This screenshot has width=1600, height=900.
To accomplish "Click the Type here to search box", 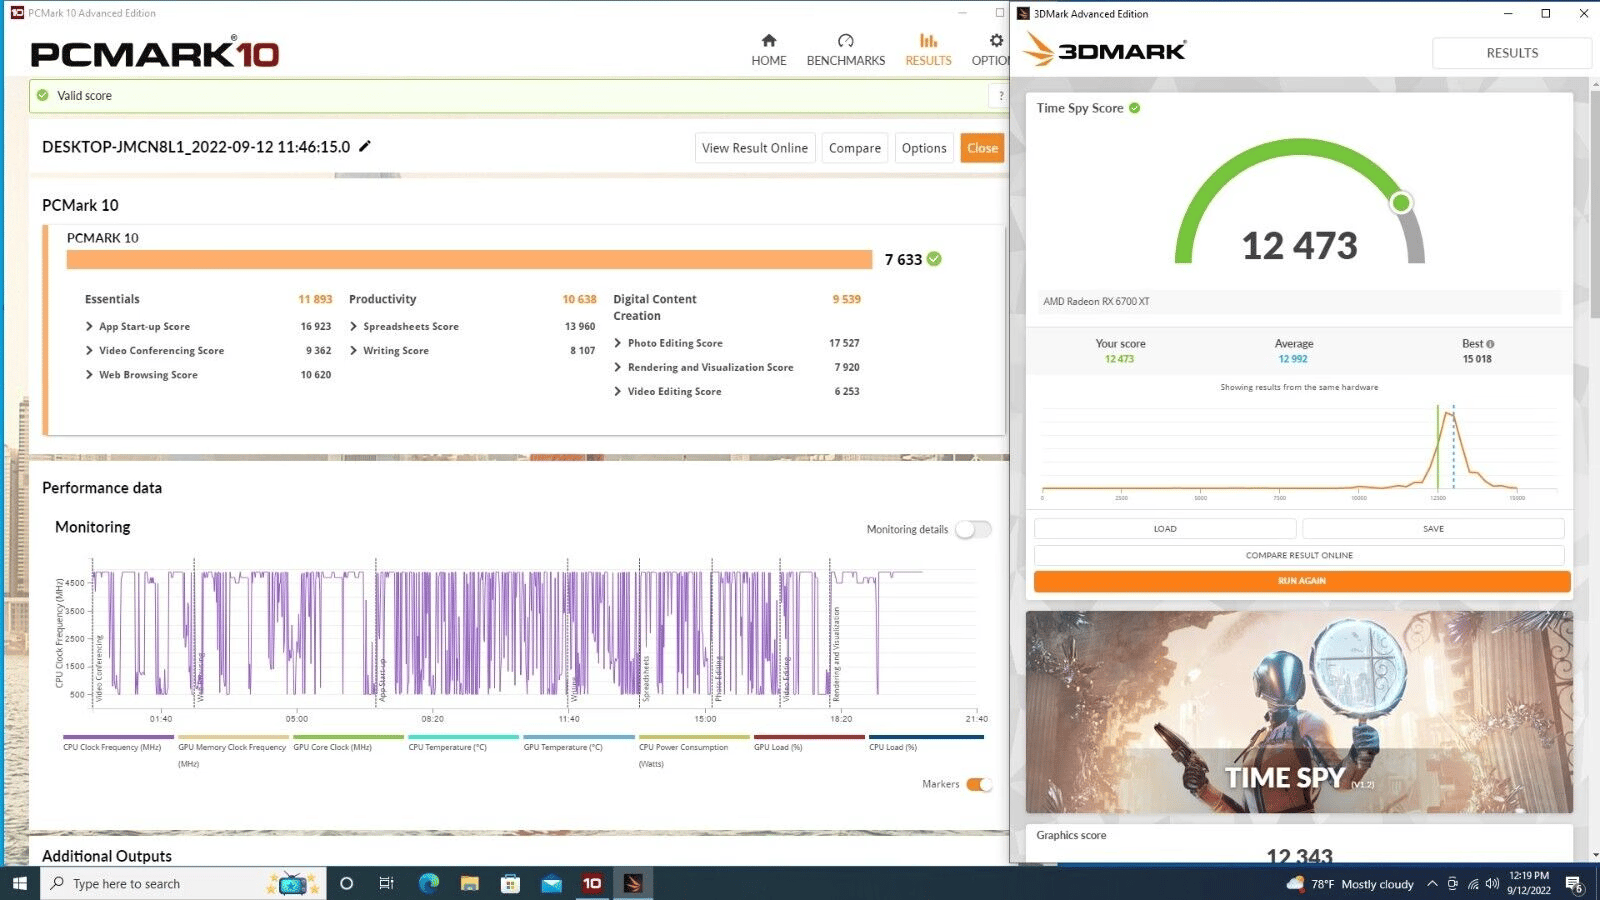I will coord(183,883).
